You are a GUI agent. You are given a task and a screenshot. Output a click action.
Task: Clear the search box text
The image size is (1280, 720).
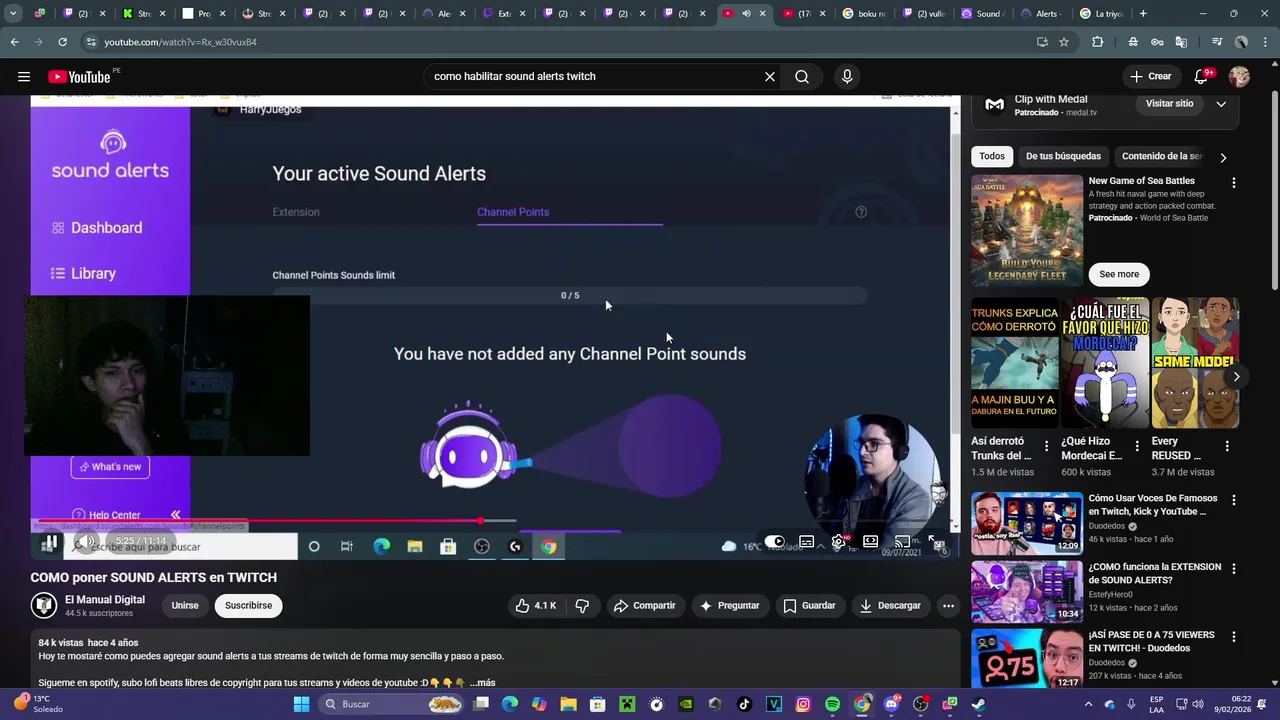coord(770,76)
